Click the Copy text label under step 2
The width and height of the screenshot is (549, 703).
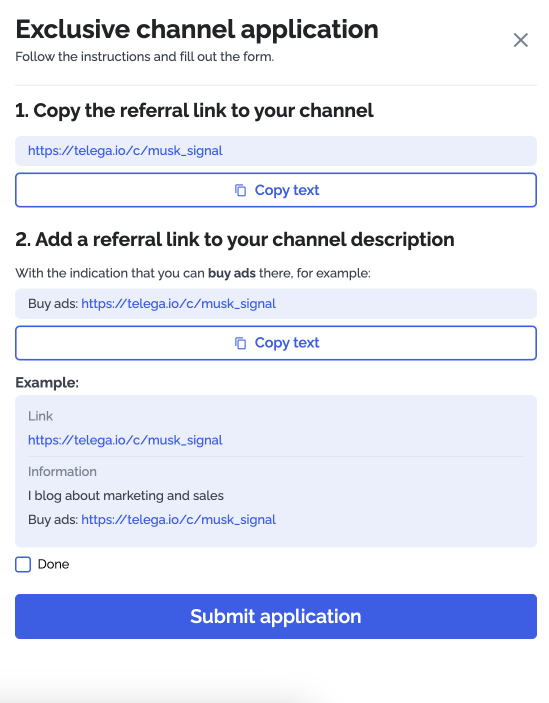tap(287, 343)
